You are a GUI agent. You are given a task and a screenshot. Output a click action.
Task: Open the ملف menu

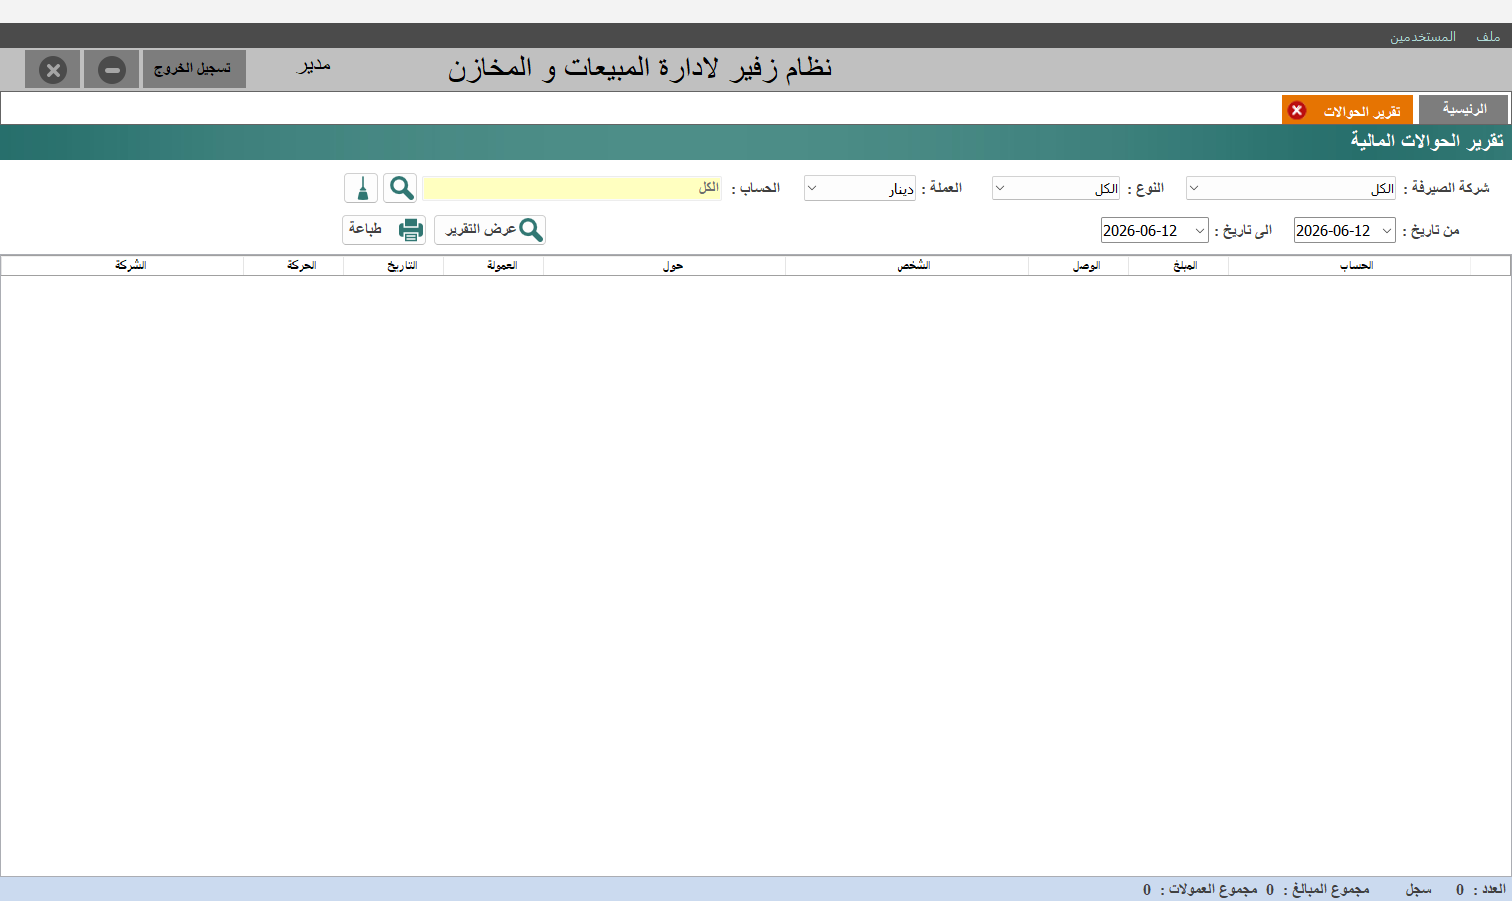click(1488, 36)
